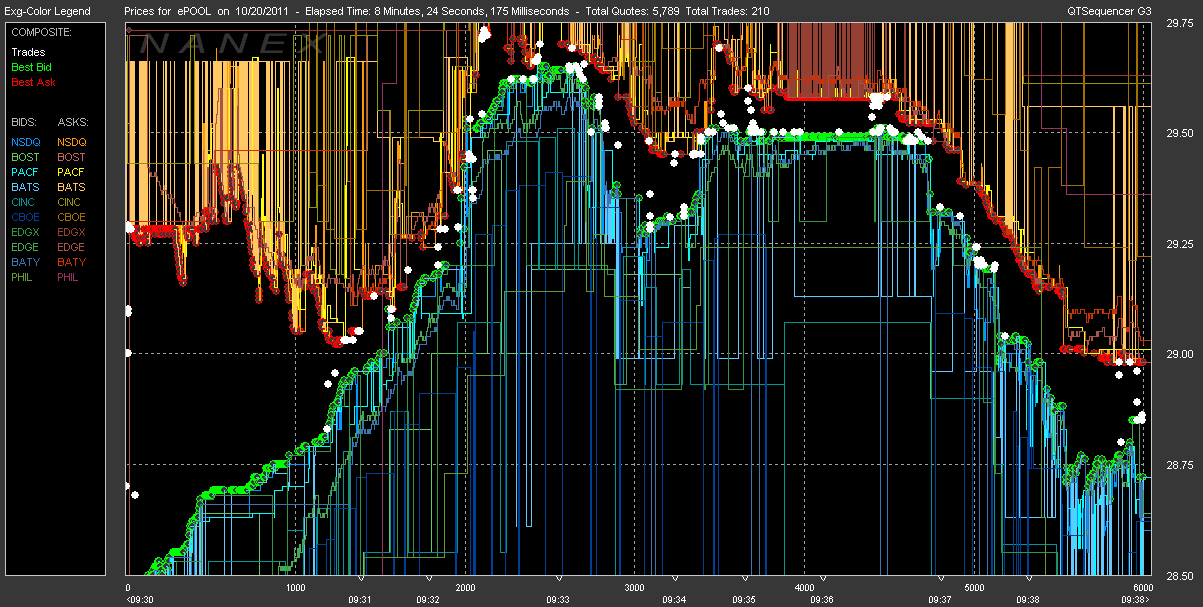Click CINC in the ASKS column

70,202
